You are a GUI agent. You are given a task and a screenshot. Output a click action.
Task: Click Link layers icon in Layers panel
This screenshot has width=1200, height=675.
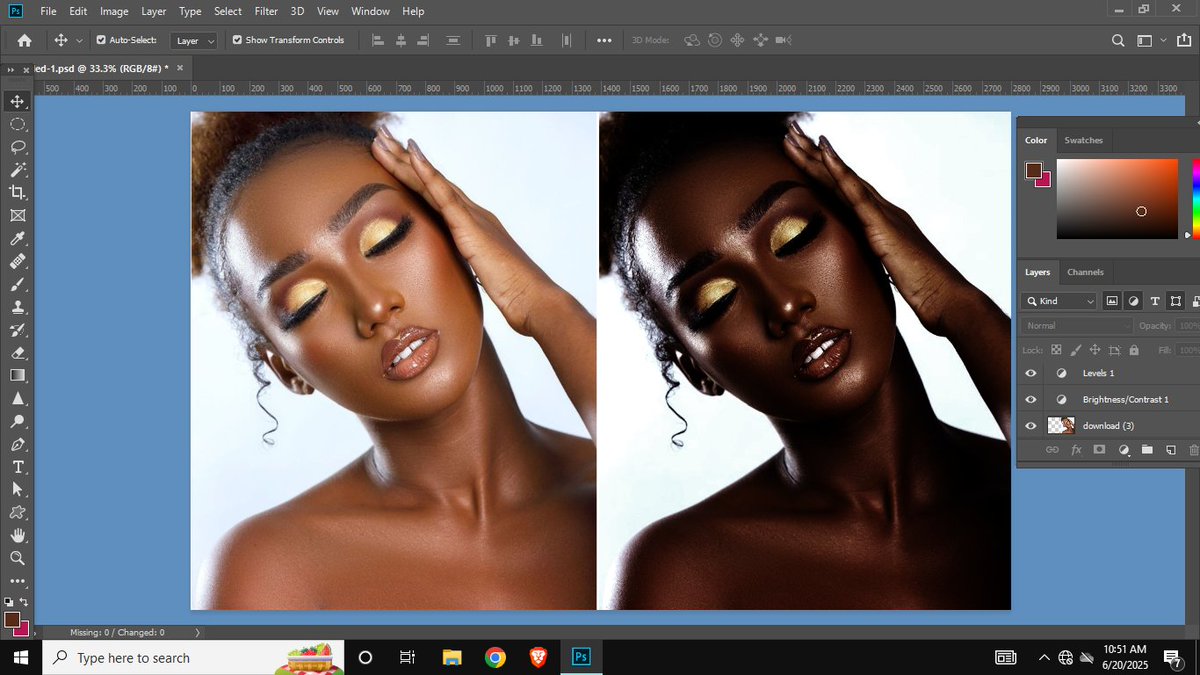1052,451
